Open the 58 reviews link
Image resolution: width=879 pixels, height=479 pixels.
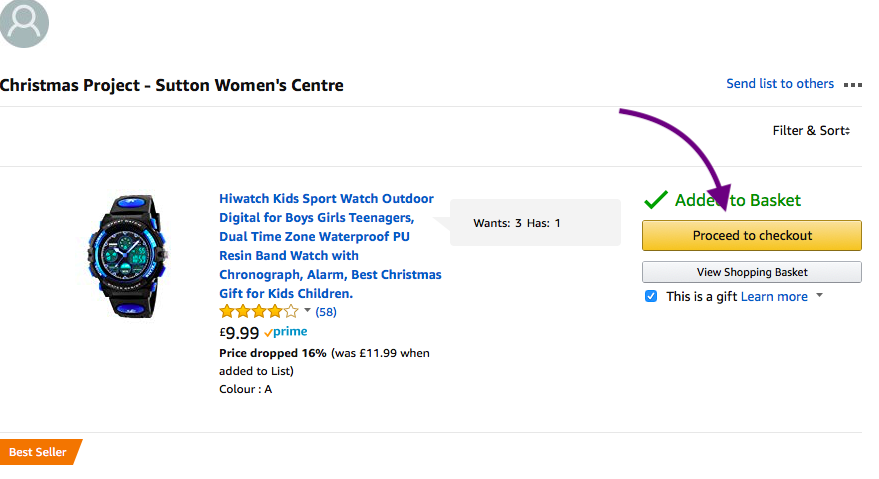click(326, 312)
